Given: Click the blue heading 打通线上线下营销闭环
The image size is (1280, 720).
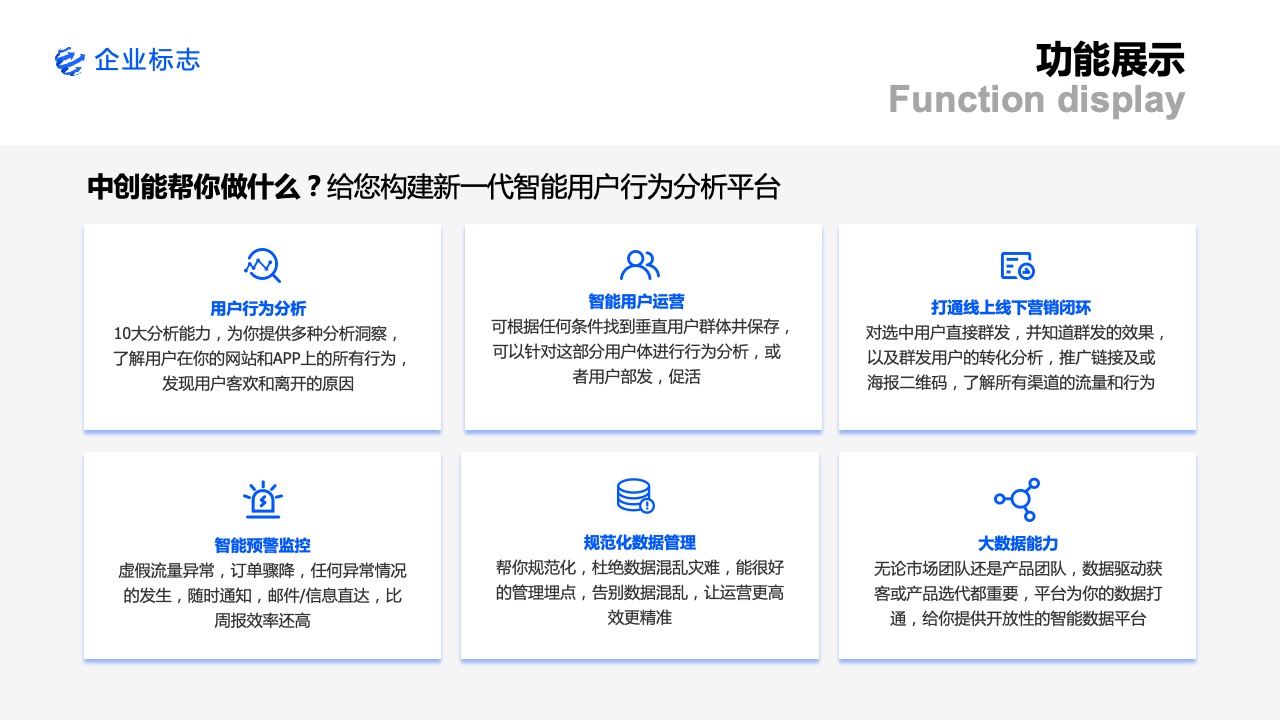Looking at the screenshot, I should point(1011,307).
